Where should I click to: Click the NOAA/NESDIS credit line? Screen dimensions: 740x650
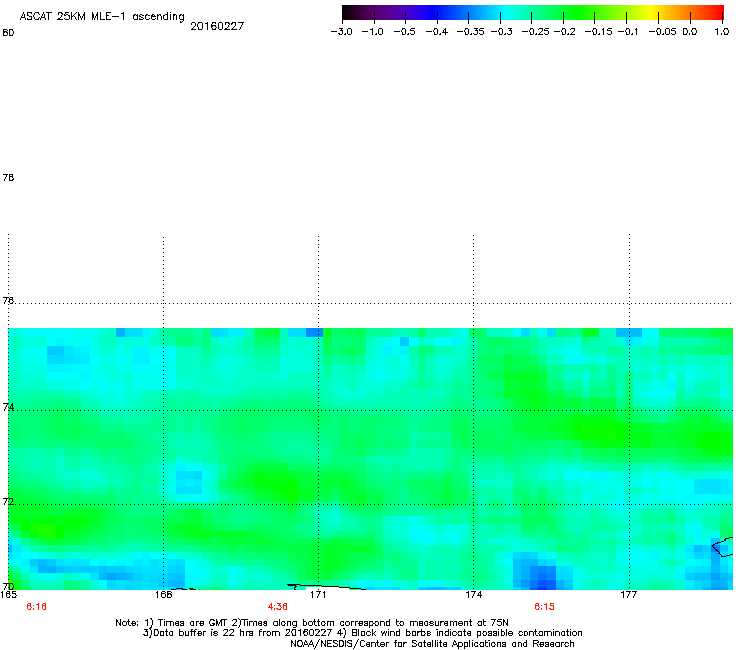(432, 644)
